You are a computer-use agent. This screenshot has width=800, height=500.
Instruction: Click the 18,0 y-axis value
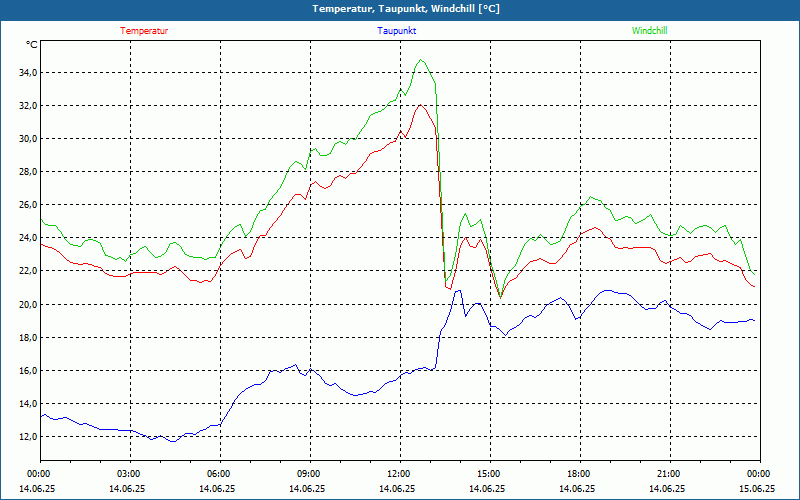pyautogui.click(x=28, y=338)
